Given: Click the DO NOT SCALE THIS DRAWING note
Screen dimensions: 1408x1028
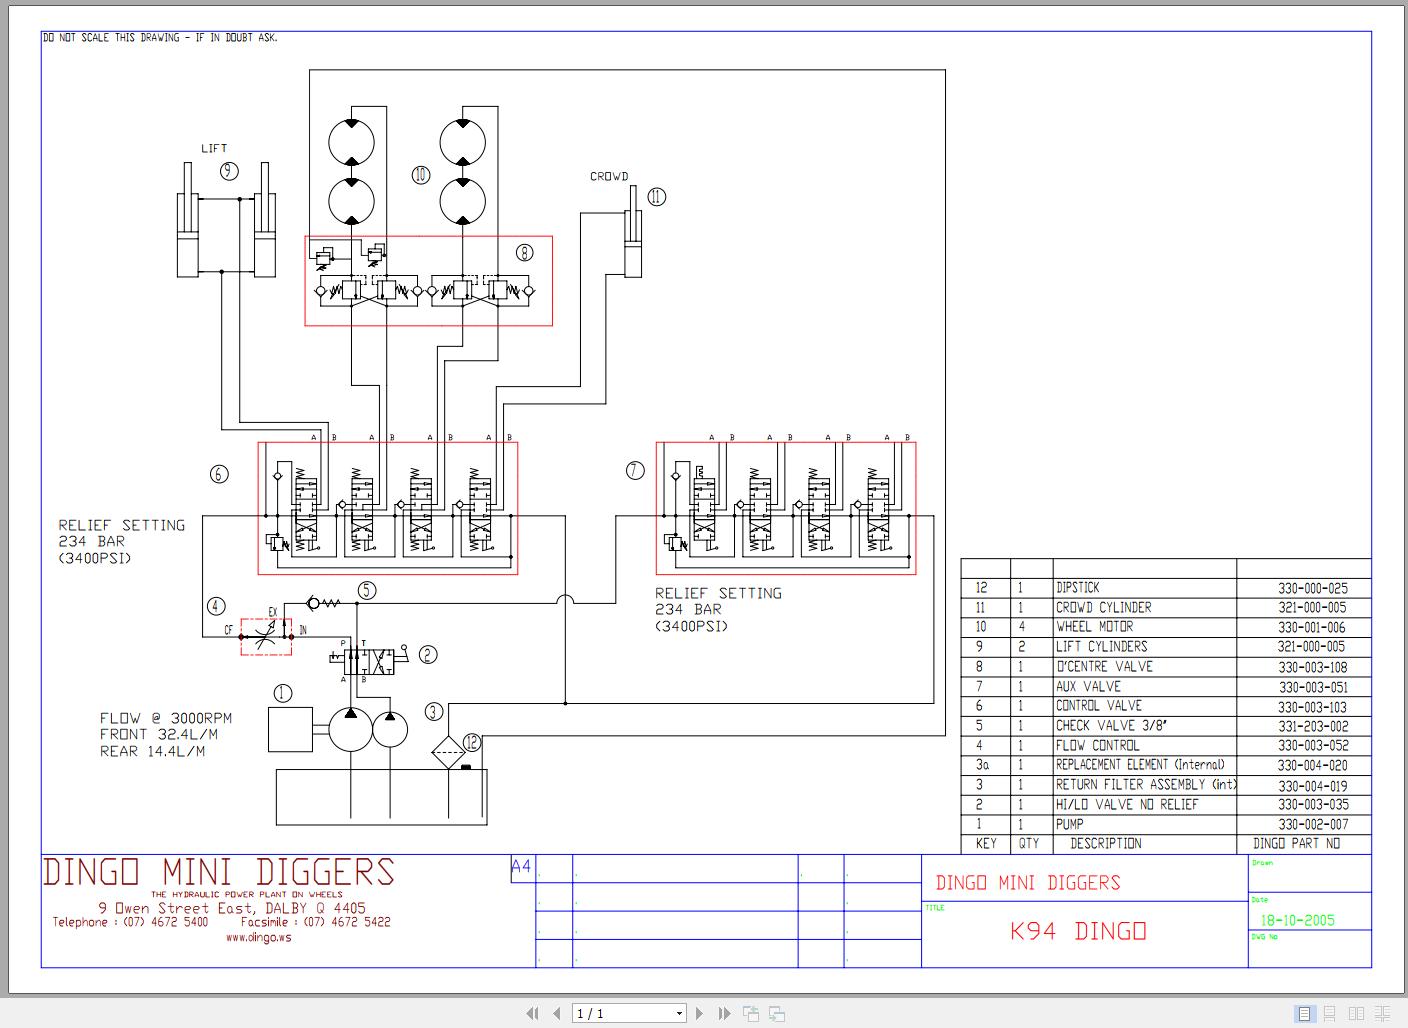Looking at the screenshot, I should 160,37.
